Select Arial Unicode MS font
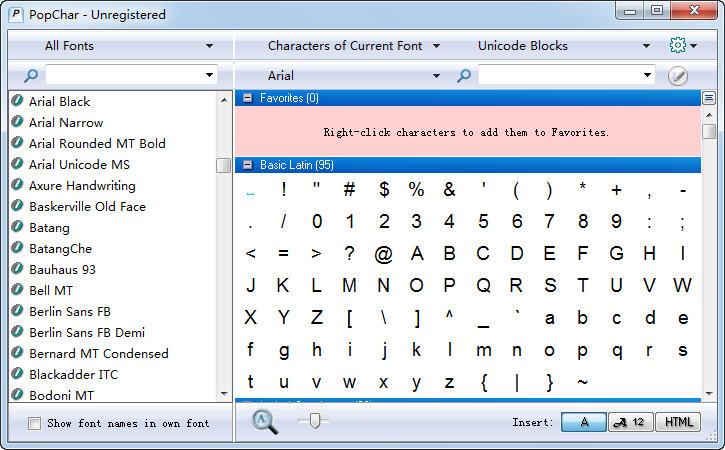Screen dimensions: 725x450 [x=80, y=165]
